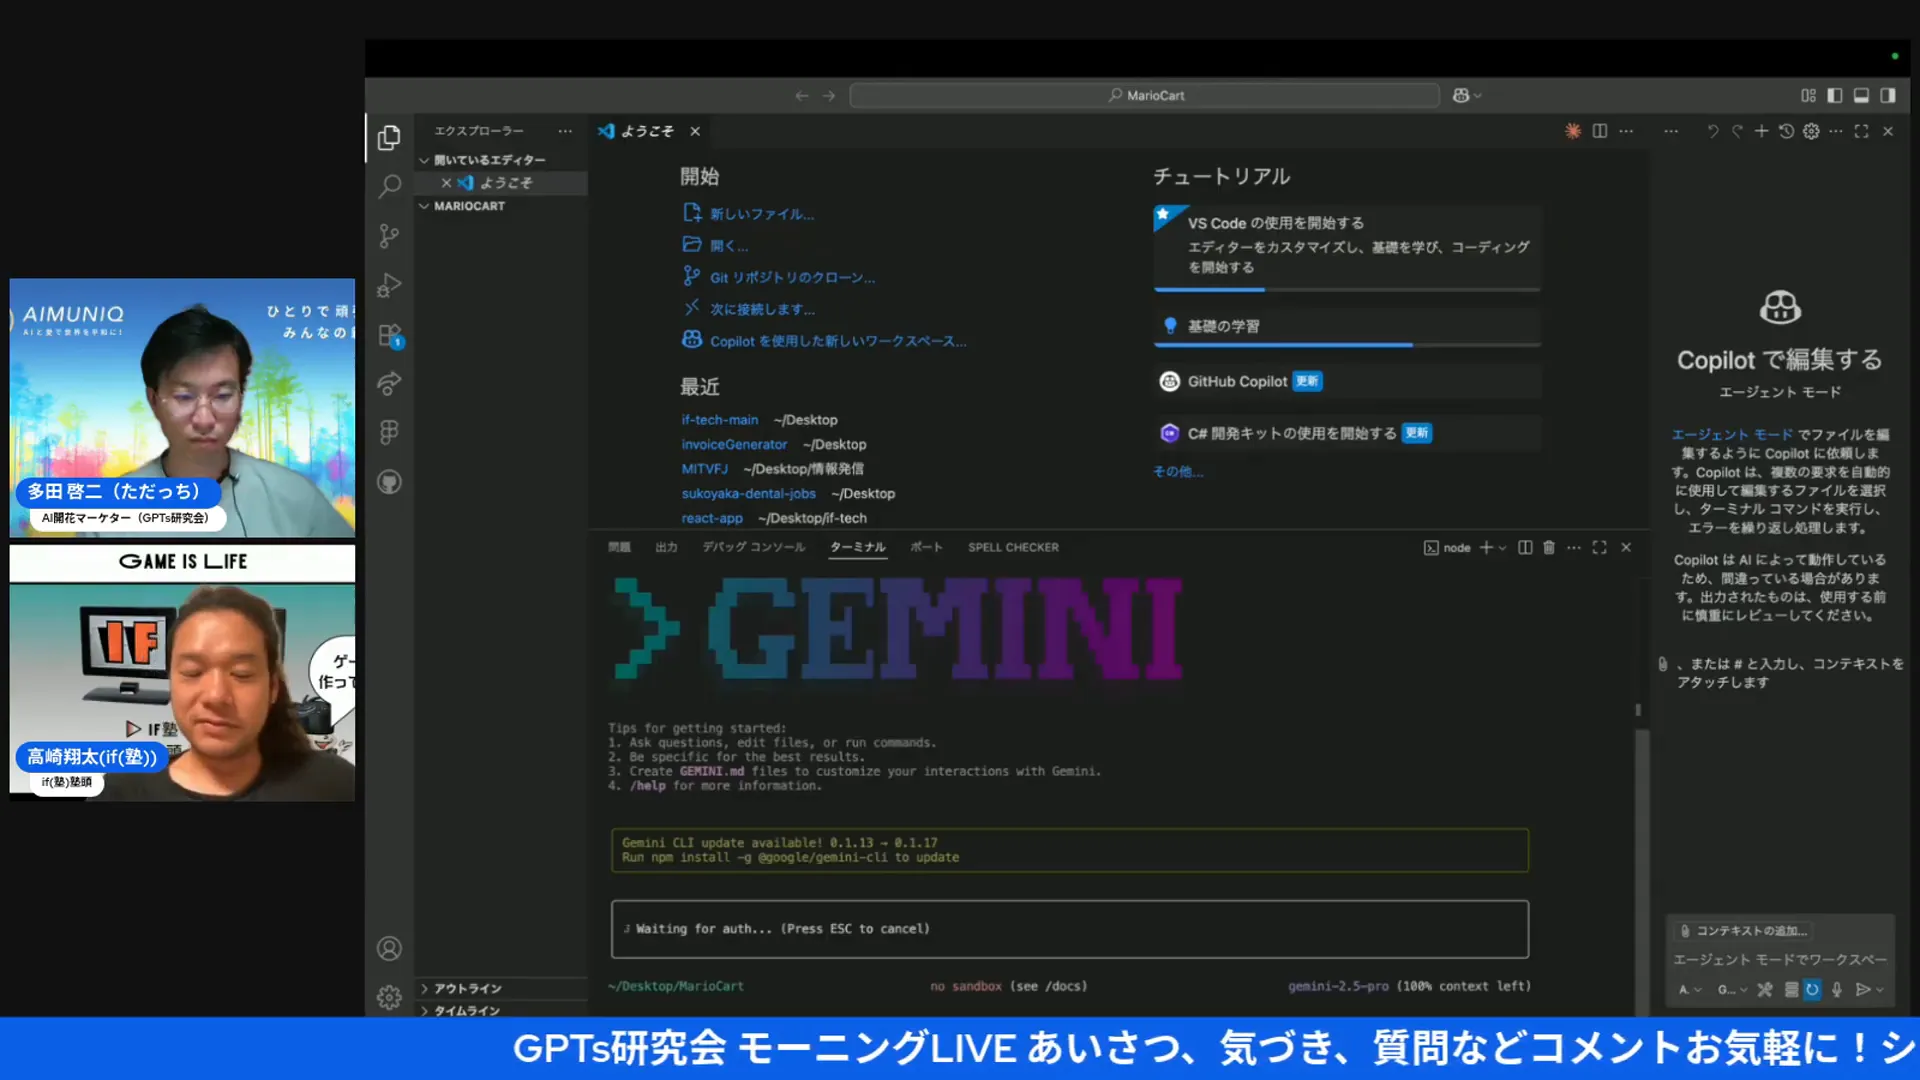Create a new terminal with plus
The height and width of the screenshot is (1080, 1920).
pyautogui.click(x=1486, y=547)
